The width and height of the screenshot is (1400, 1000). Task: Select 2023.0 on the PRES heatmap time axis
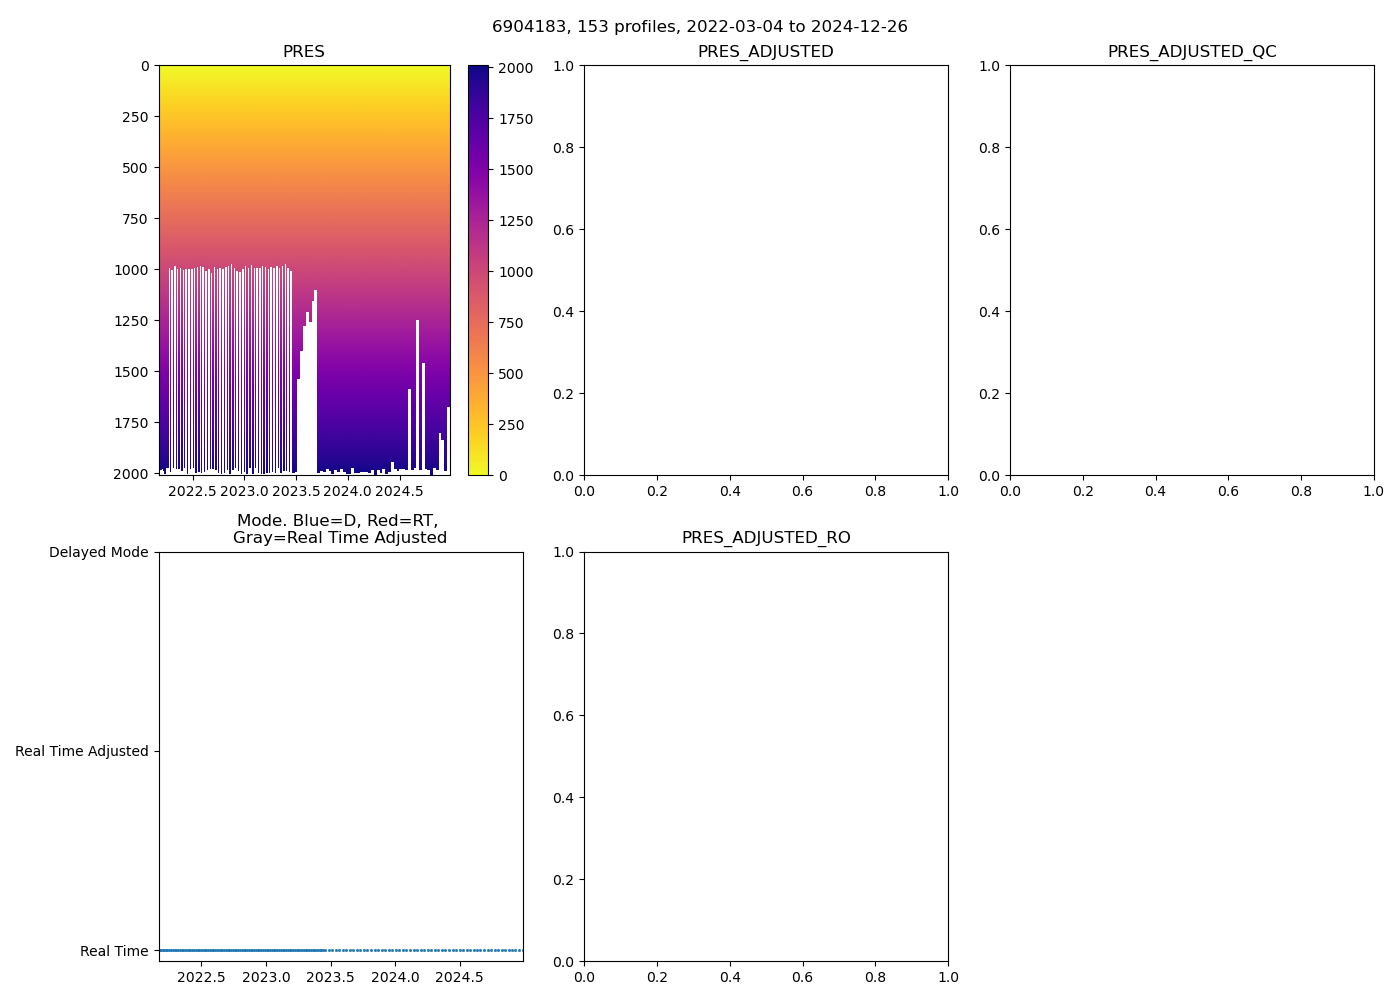point(244,492)
